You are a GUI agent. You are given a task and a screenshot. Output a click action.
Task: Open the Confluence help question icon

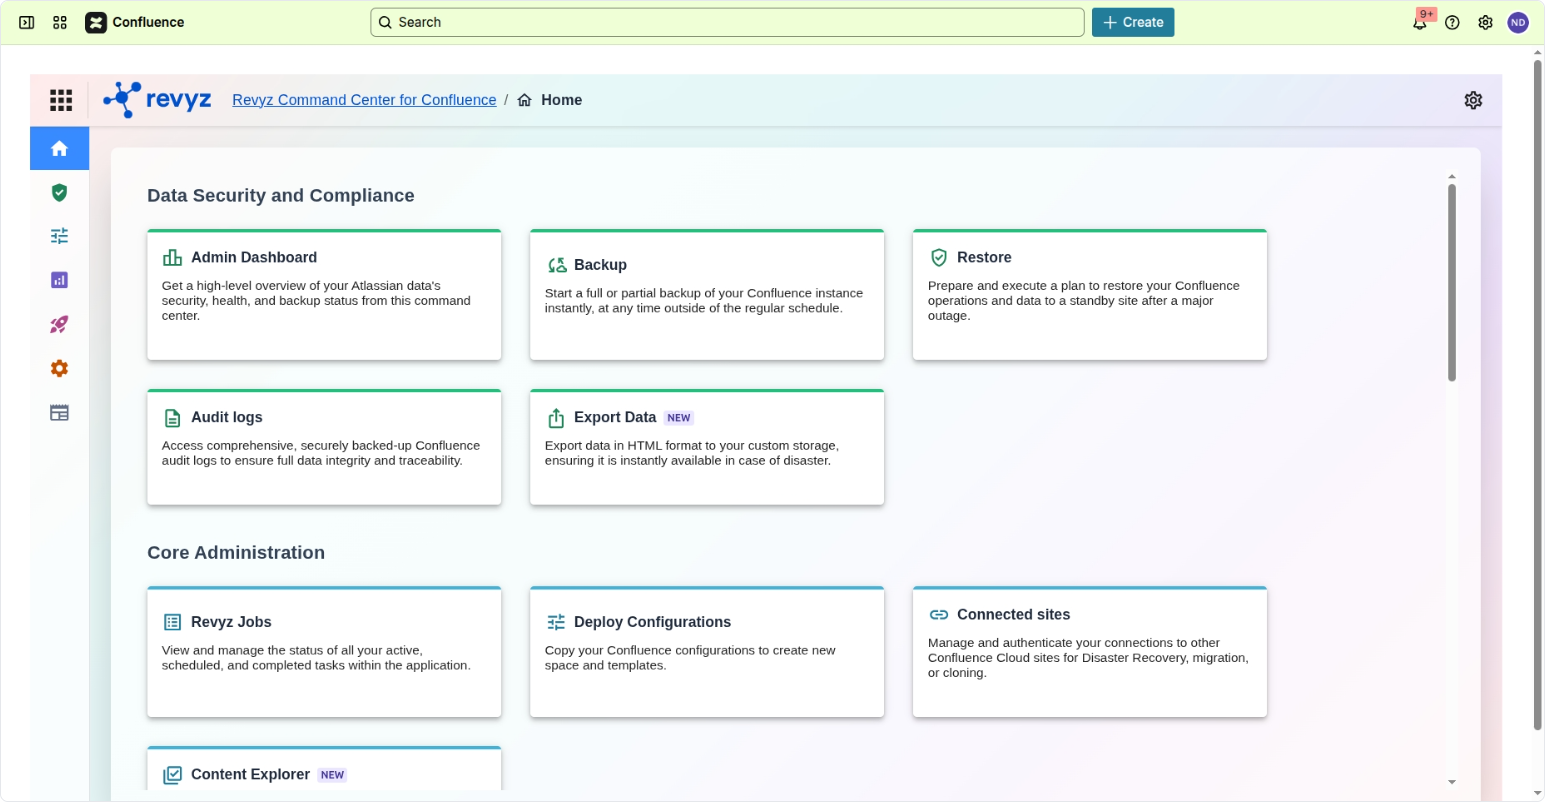click(x=1452, y=22)
